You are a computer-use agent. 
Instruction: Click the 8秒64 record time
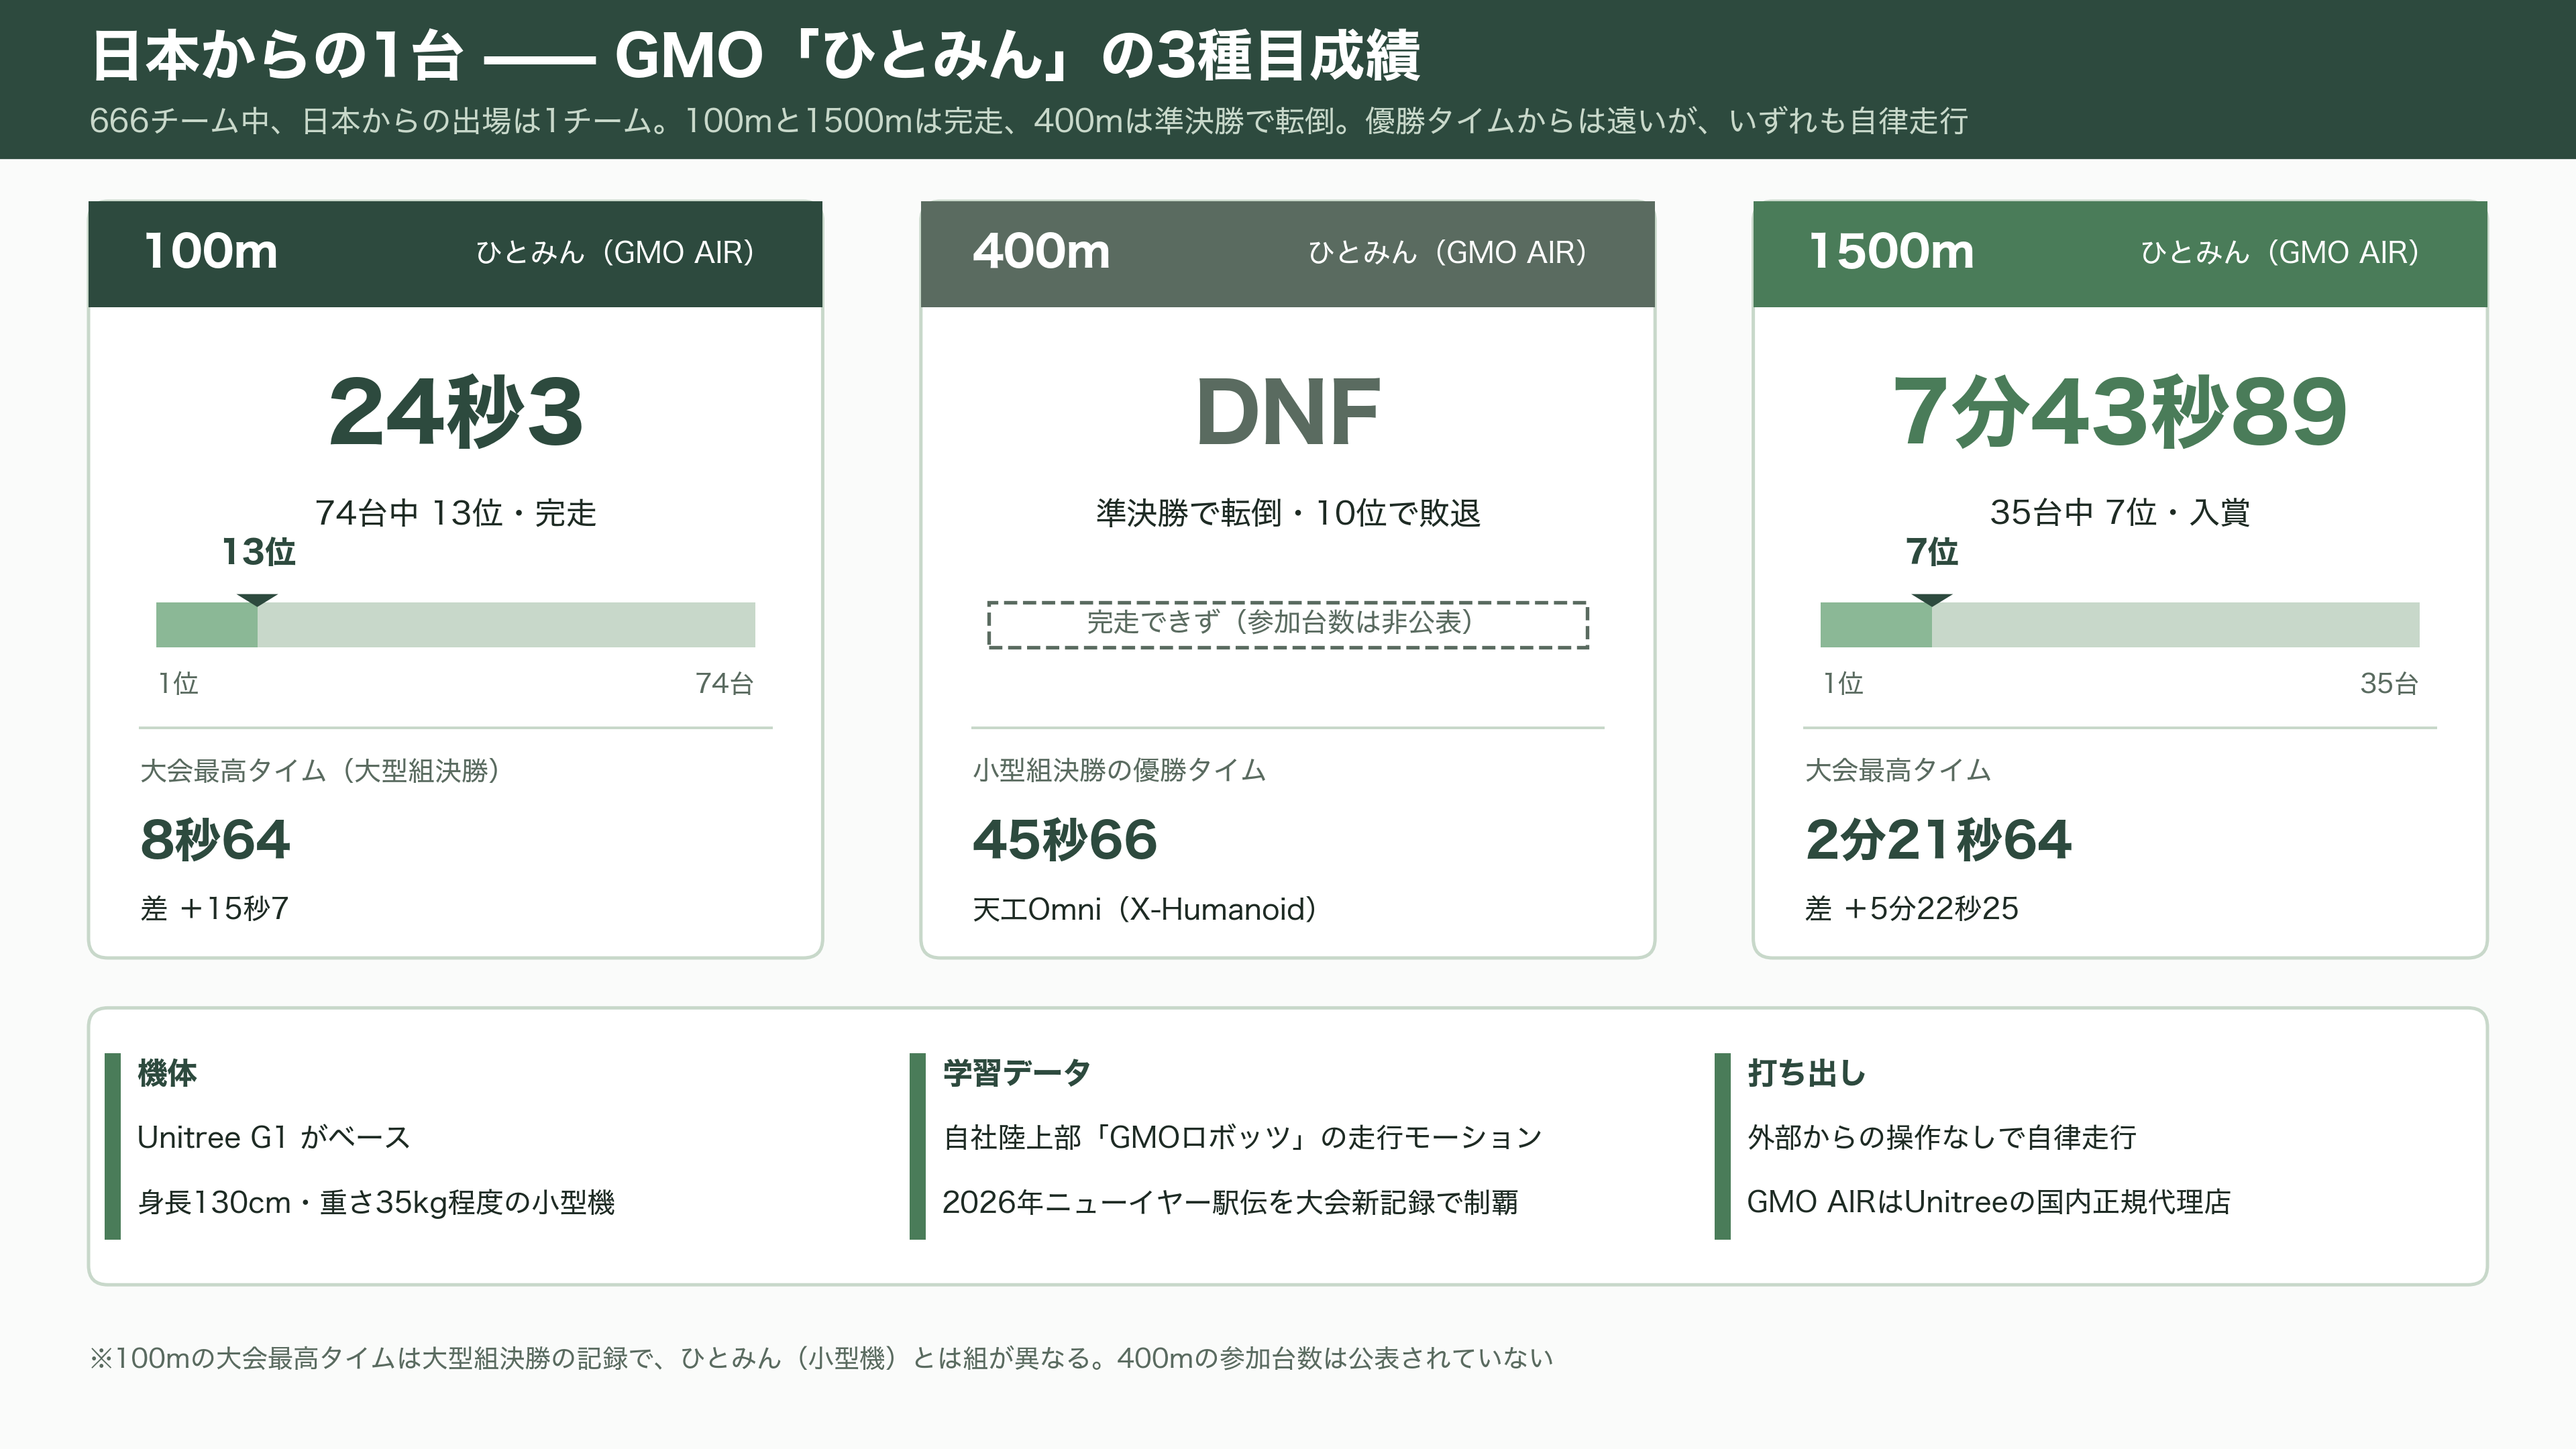(x=215, y=839)
